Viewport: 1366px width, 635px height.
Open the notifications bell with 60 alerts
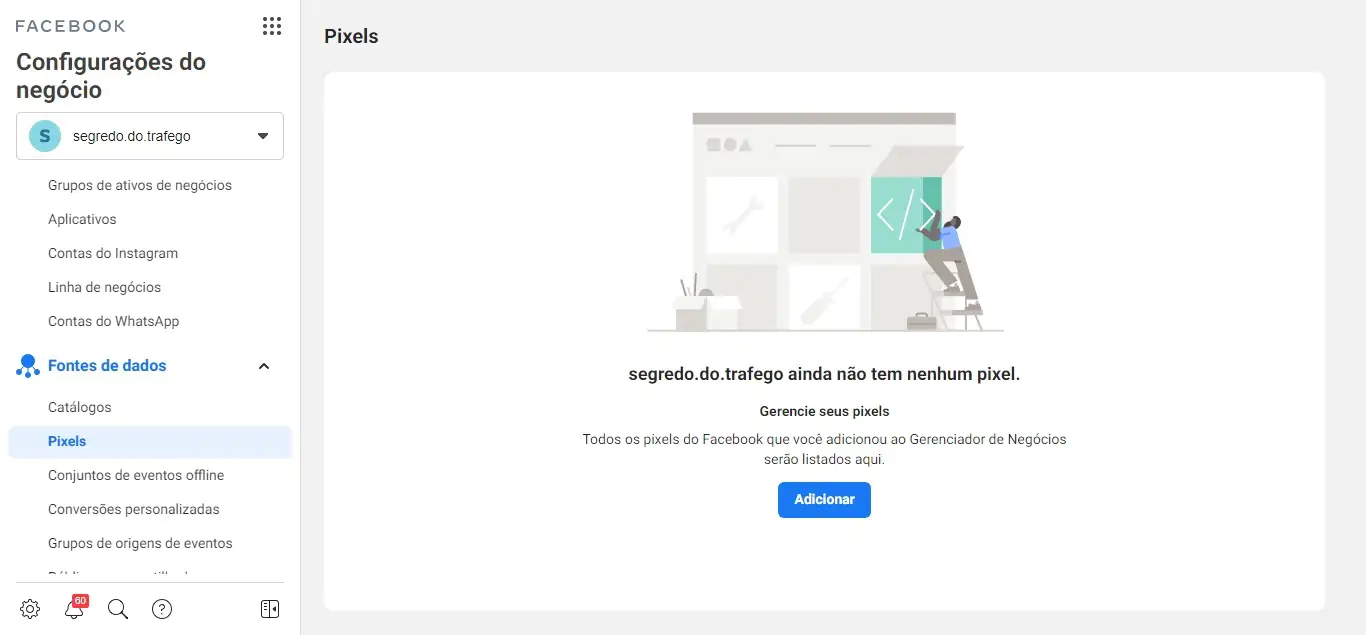tap(74, 609)
